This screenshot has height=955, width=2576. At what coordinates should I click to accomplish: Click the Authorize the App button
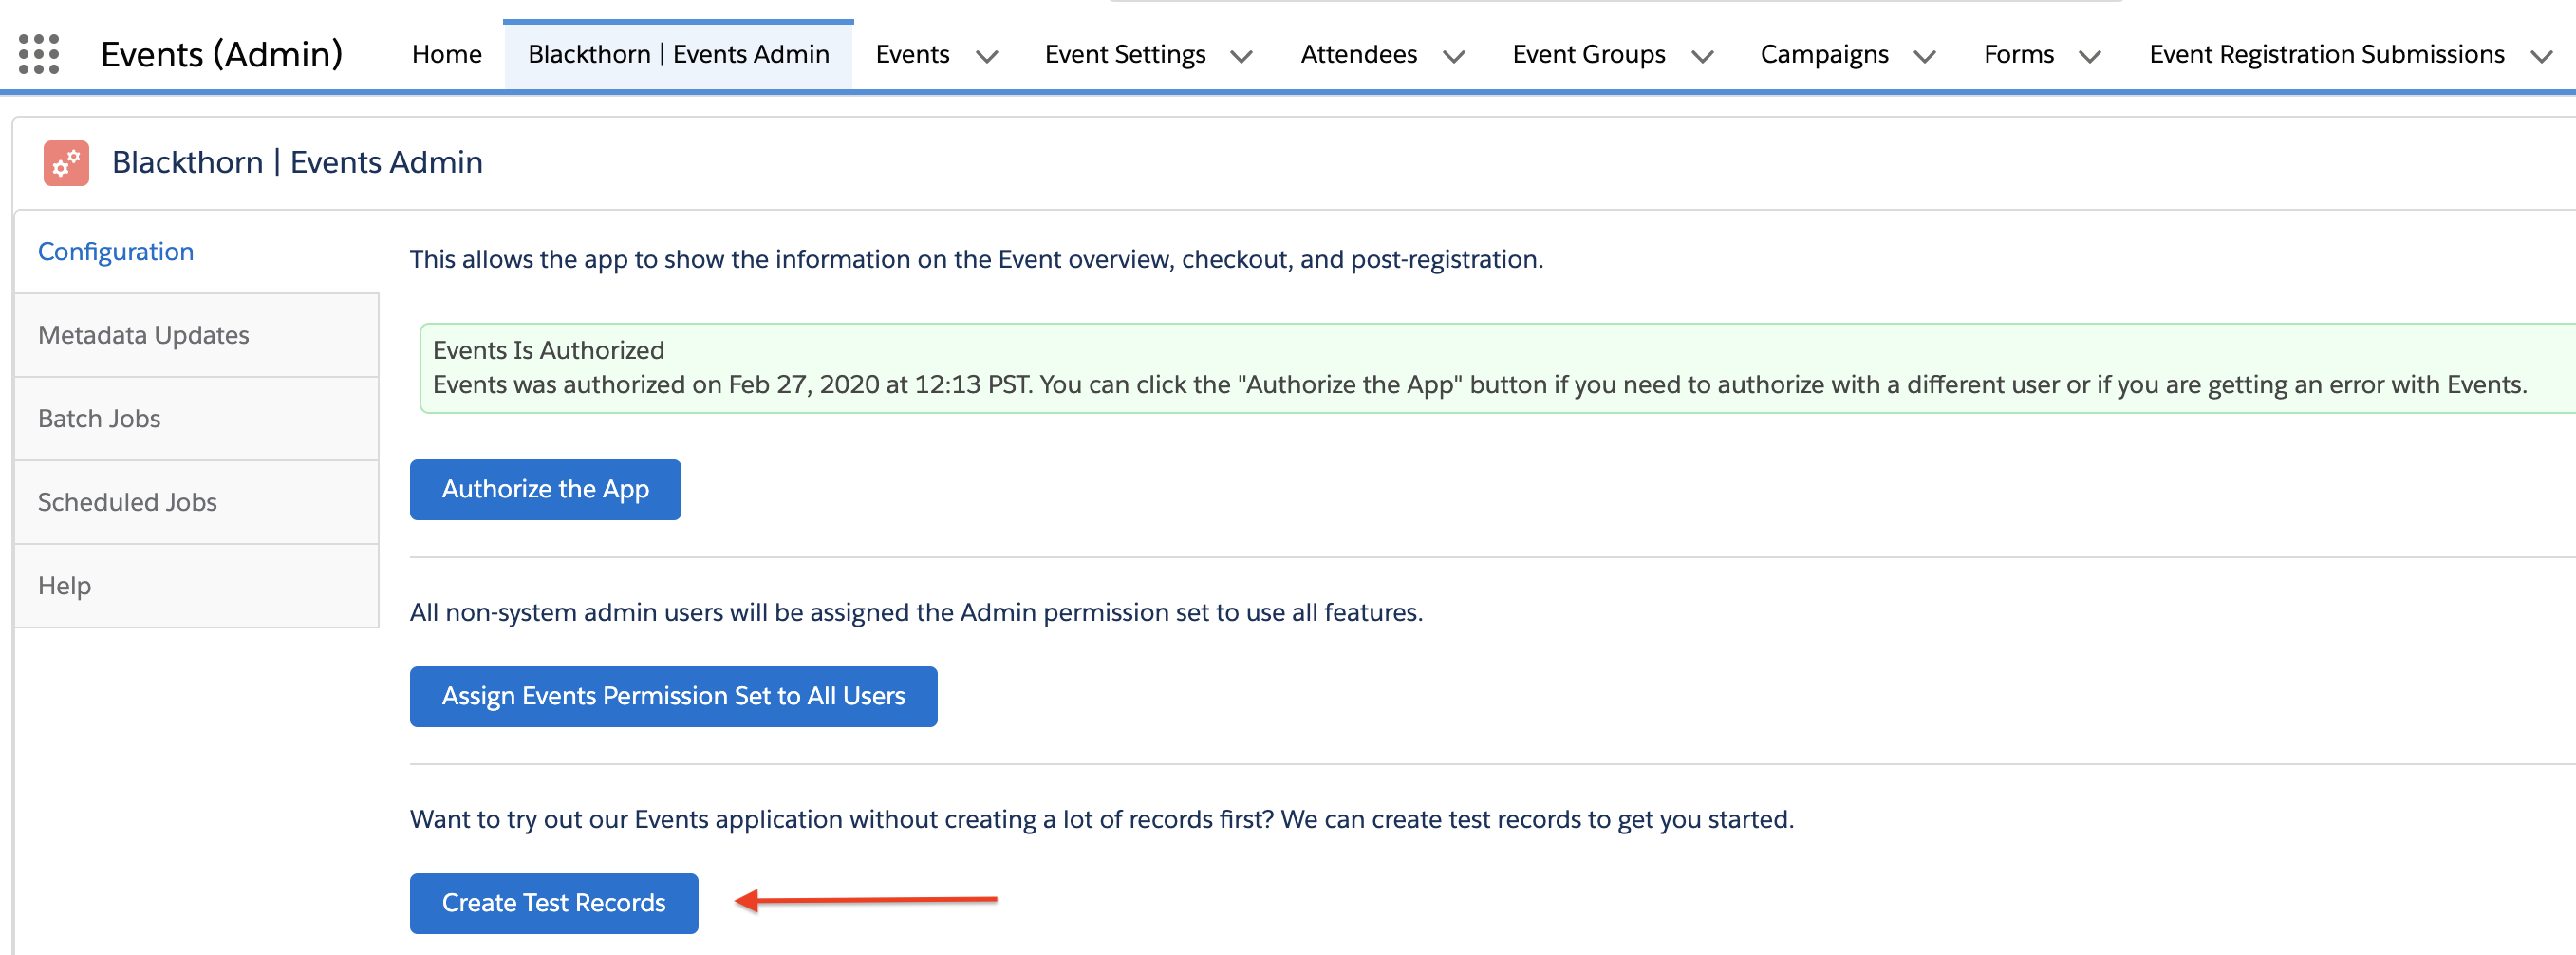(x=545, y=490)
